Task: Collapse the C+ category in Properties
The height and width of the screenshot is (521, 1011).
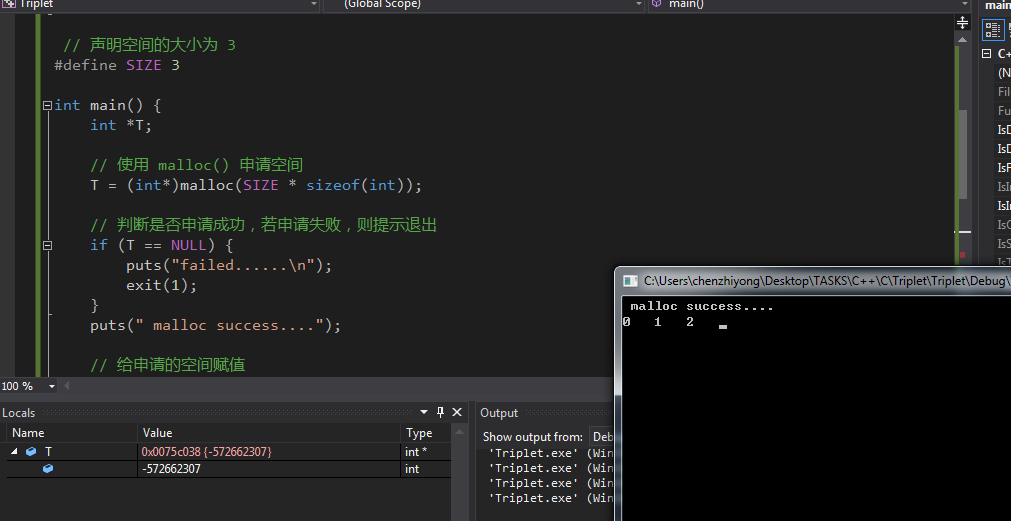Action: (986, 54)
